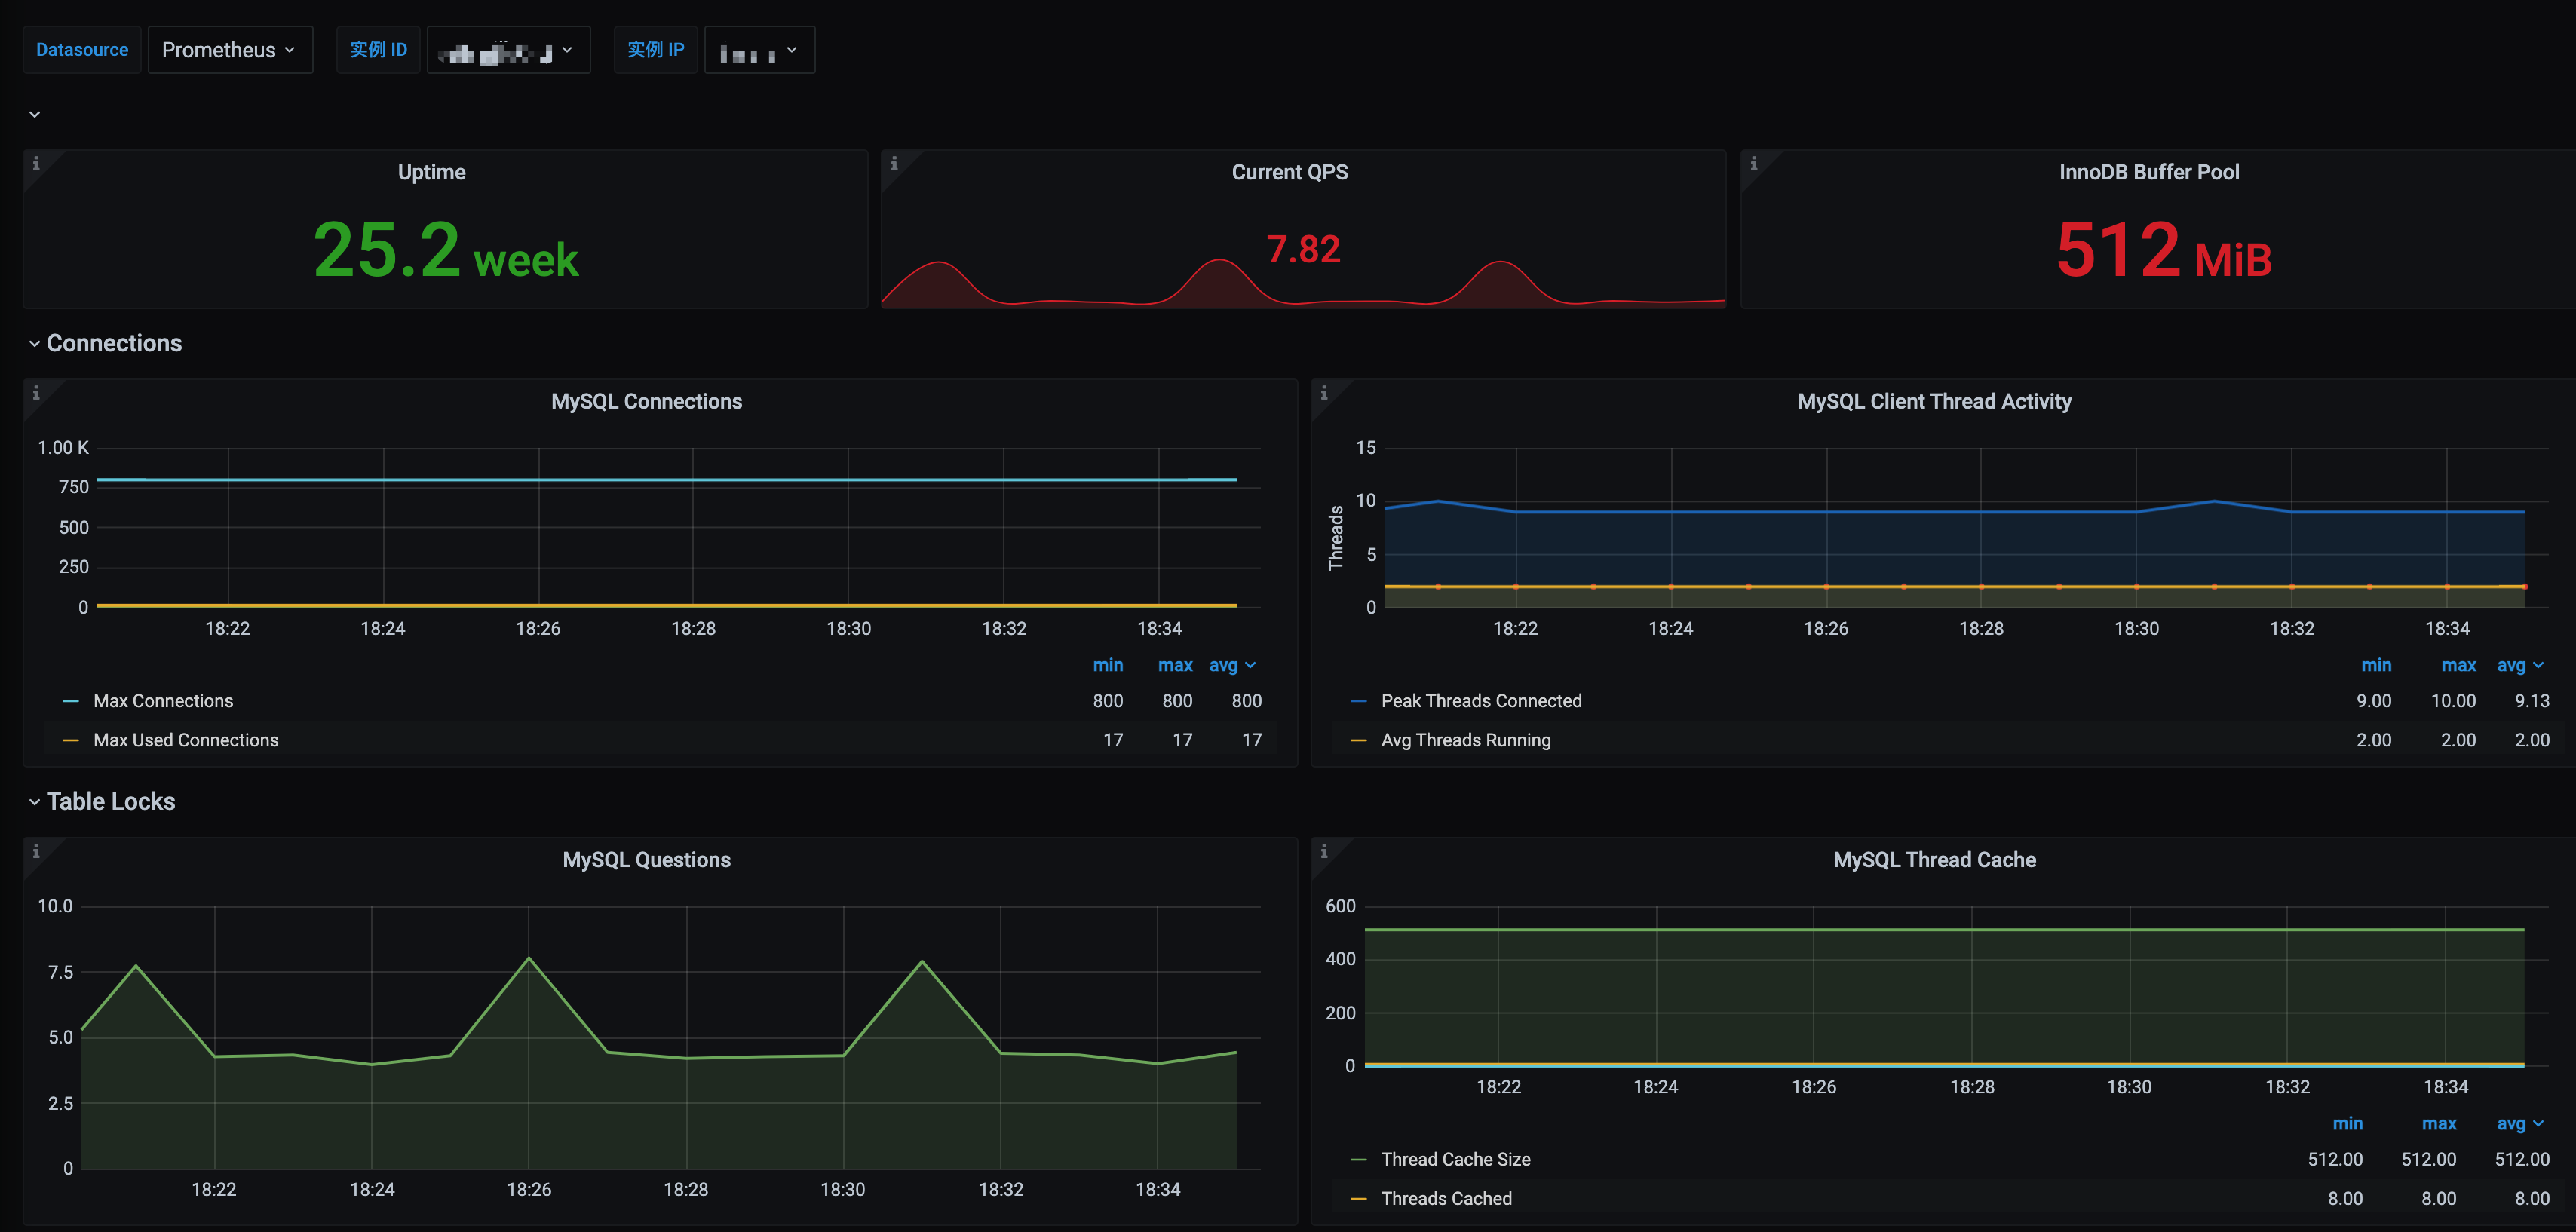Image resolution: width=2576 pixels, height=1232 pixels.
Task: Open the 实例 IP variable dropdown
Action: [759, 50]
